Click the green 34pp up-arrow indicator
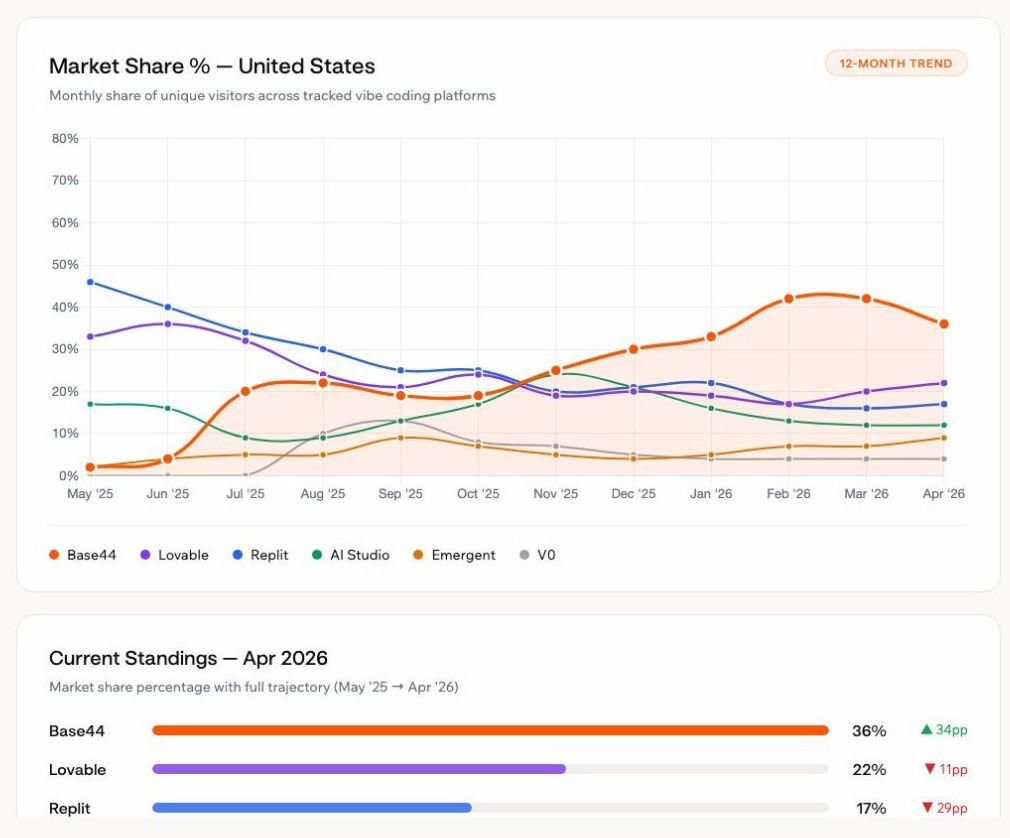The width and height of the screenshot is (1010, 838). 944,730
